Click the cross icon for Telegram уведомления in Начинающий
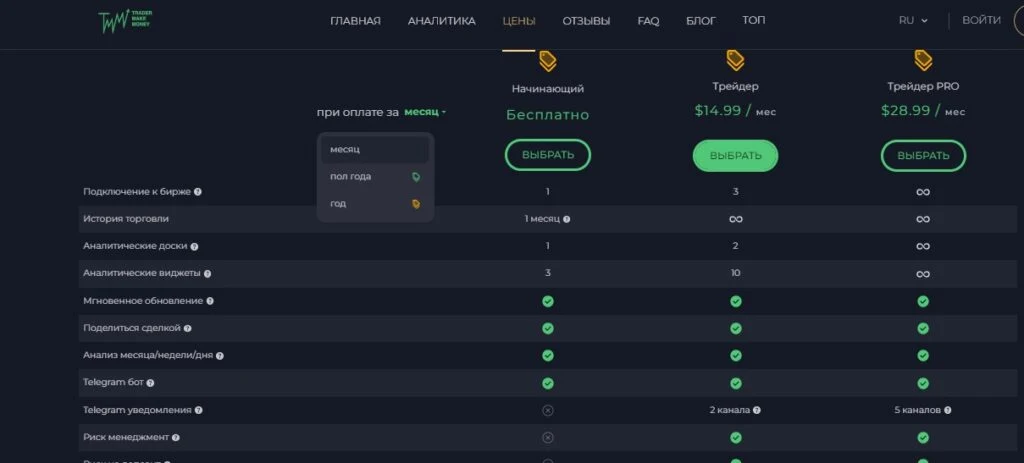The height and width of the screenshot is (463, 1024). 548,410
